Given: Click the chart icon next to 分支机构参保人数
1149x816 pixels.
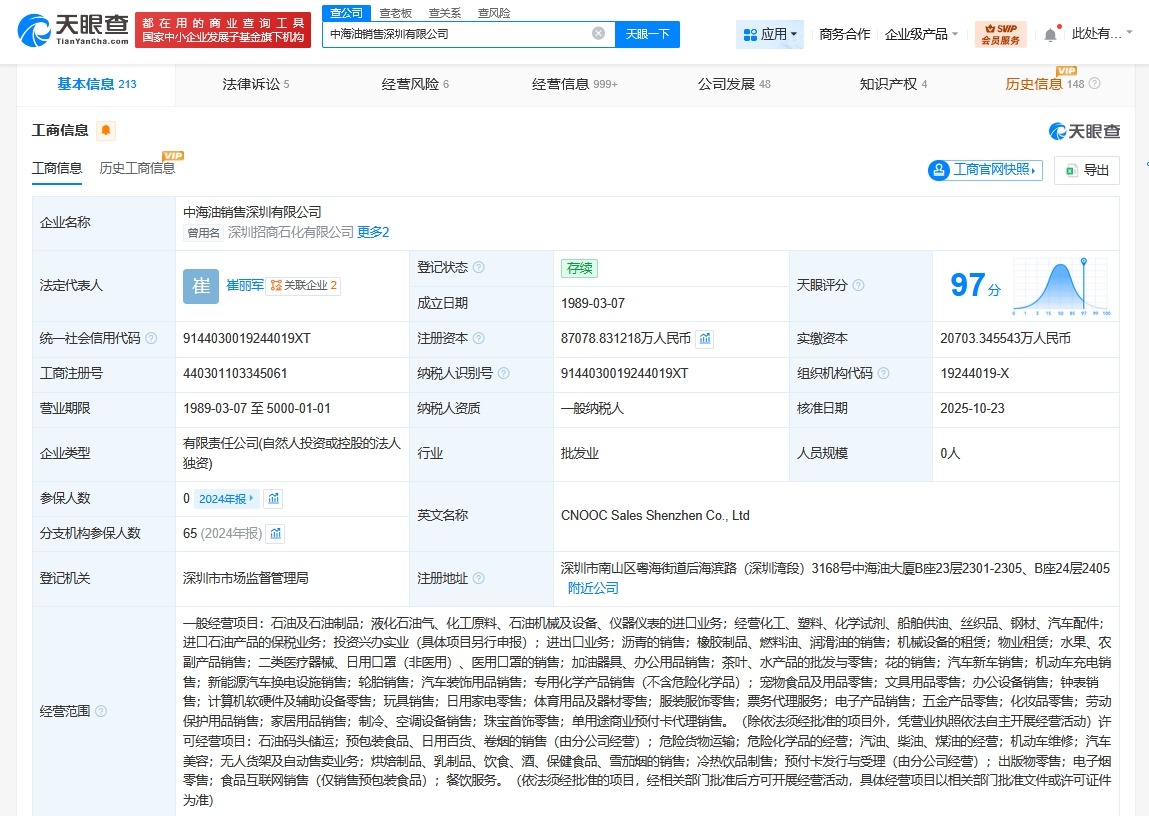Looking at the screenshot, I should pos(274,533).
